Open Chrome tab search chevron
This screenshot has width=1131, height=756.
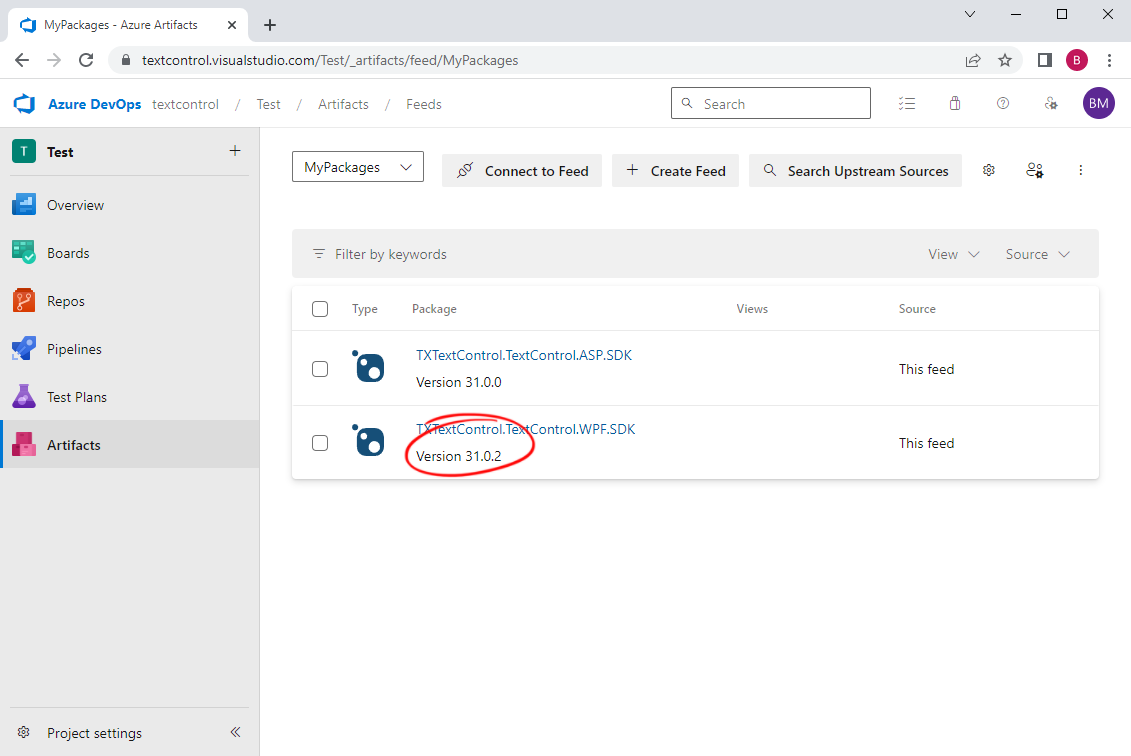[970, 14]
